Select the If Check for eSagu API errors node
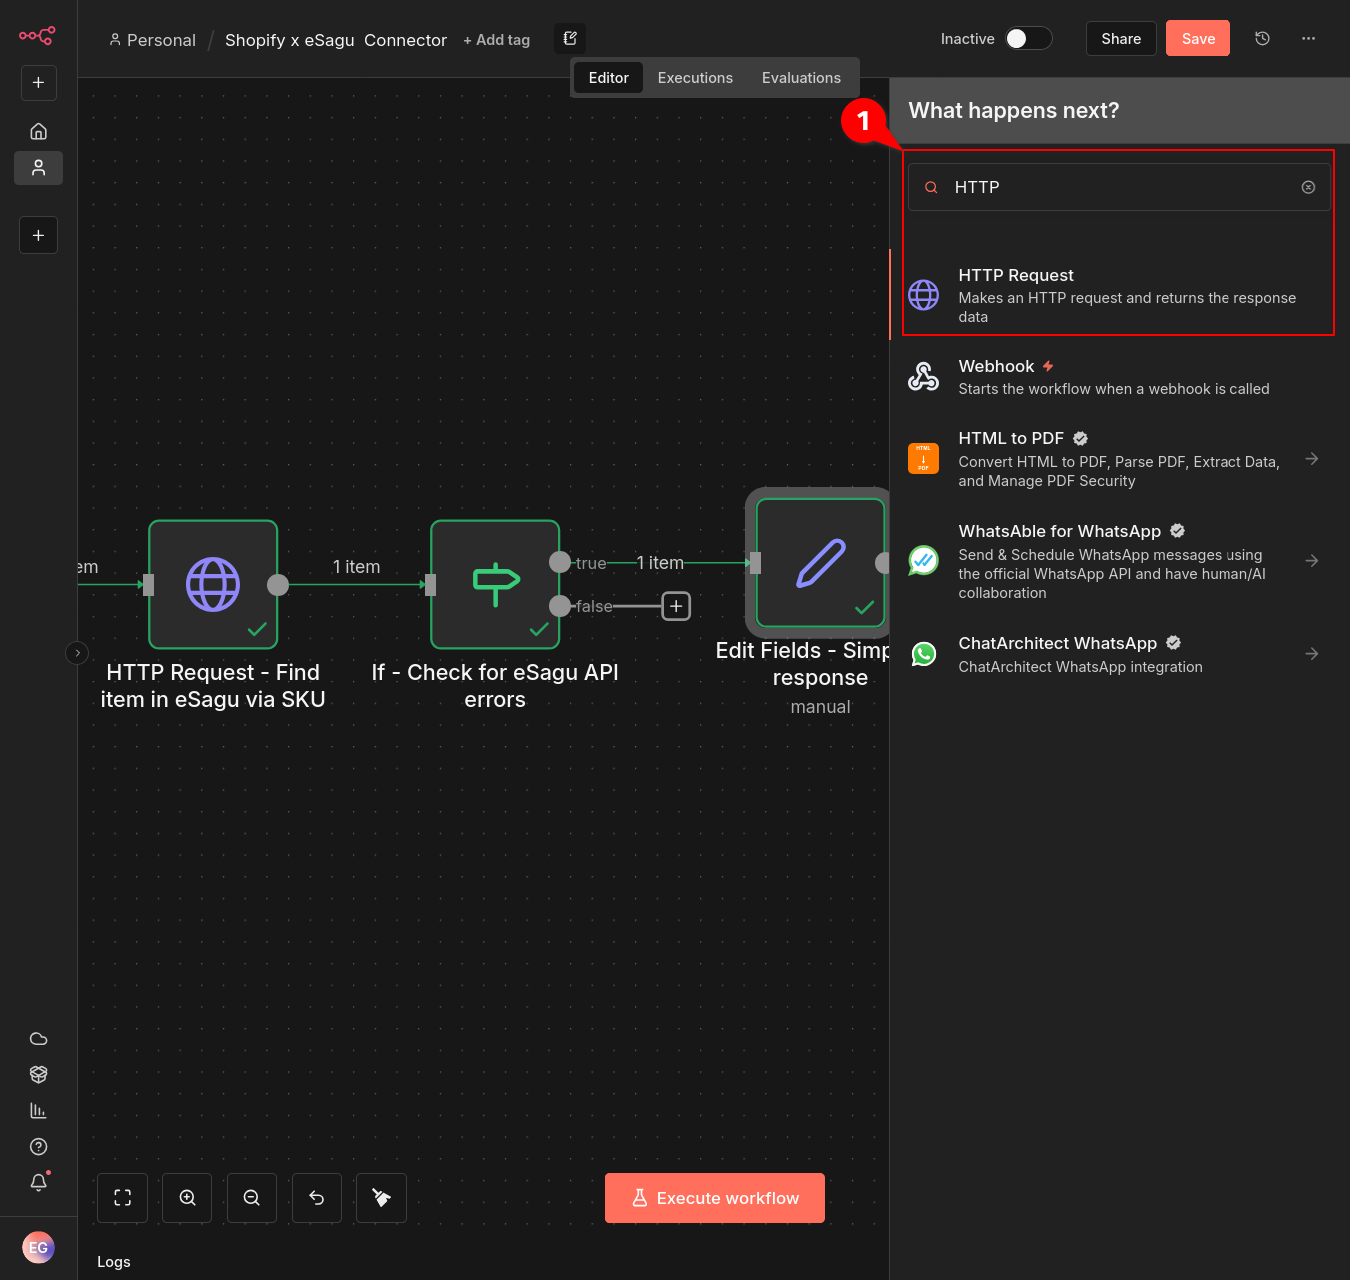This screenshot has height=1281, width=1351. [495, 585]
